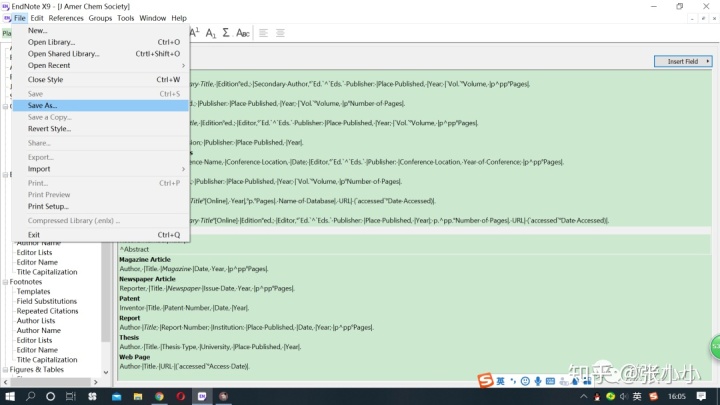Viewport: 720px width, 405px height.
Task: Click the Sigma symbol font icon
Action: pos(226,33)
